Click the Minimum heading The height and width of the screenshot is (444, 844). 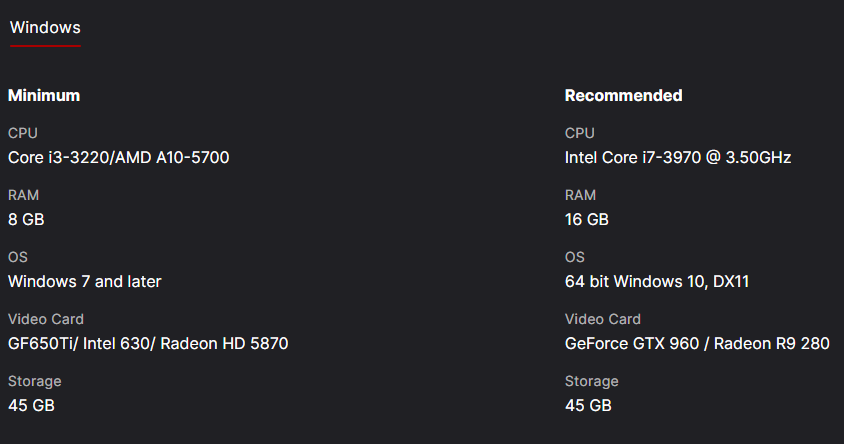click(44, 95)
